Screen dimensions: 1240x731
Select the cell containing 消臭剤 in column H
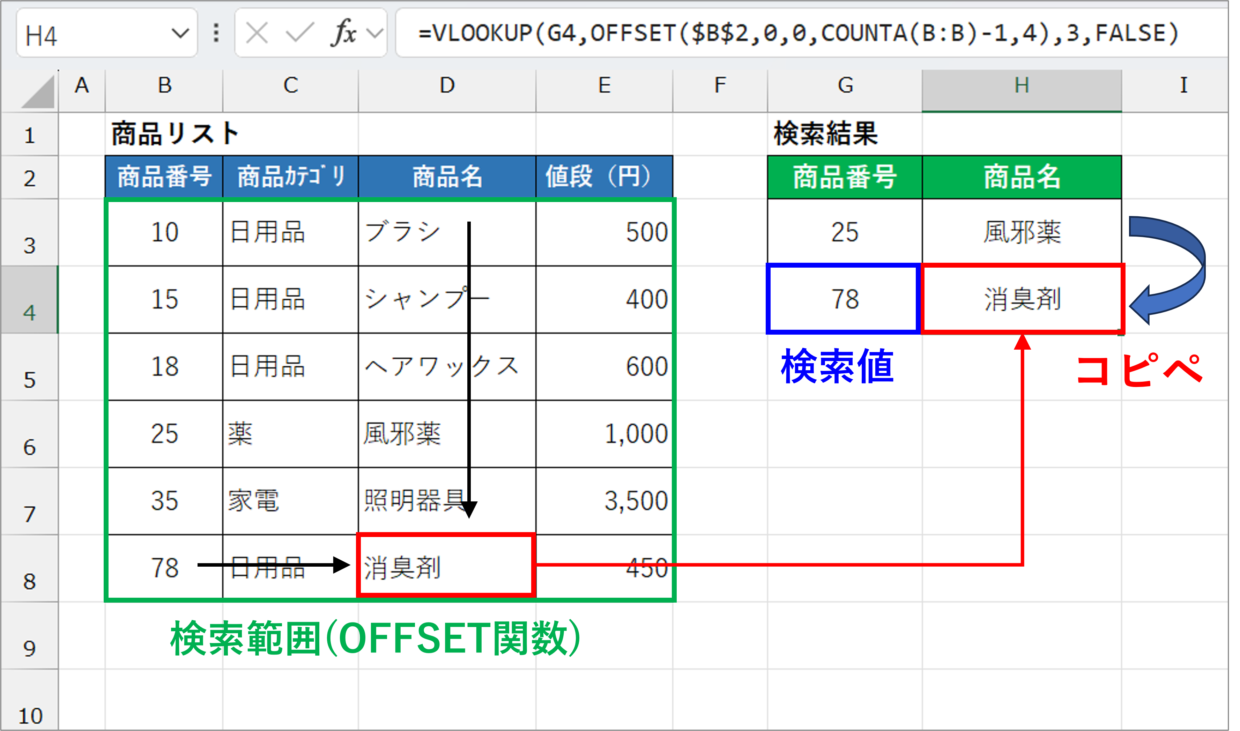(1021, 299)
